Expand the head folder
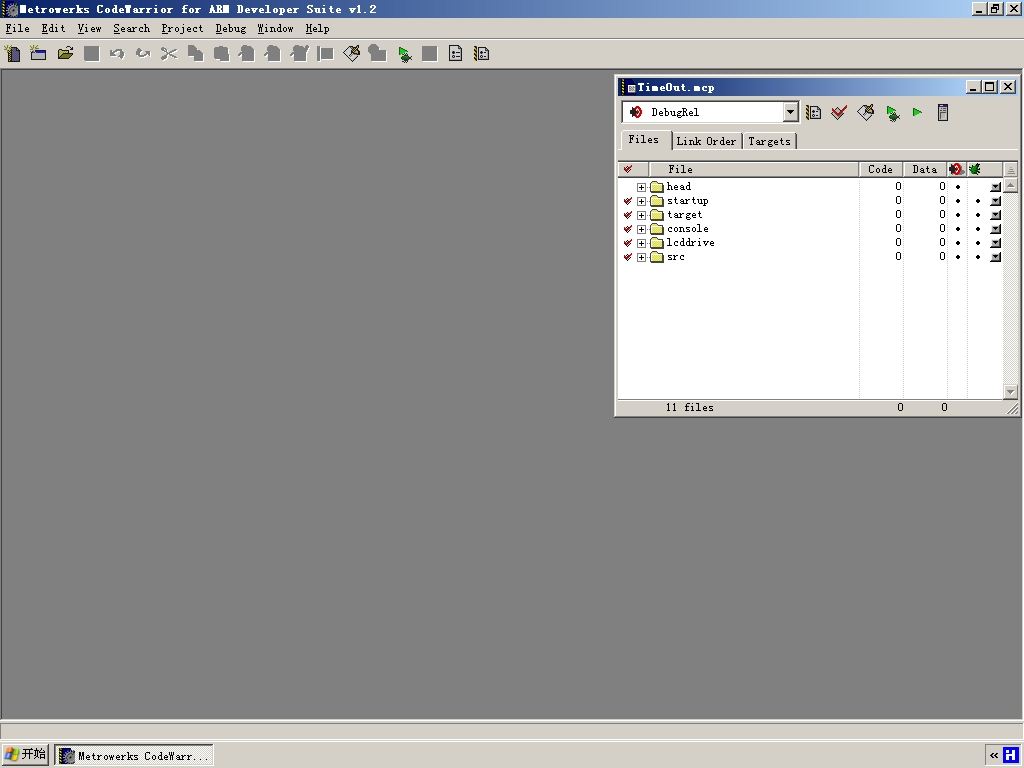The height and width of the screenshot is (768, 1024). (641, 187)
